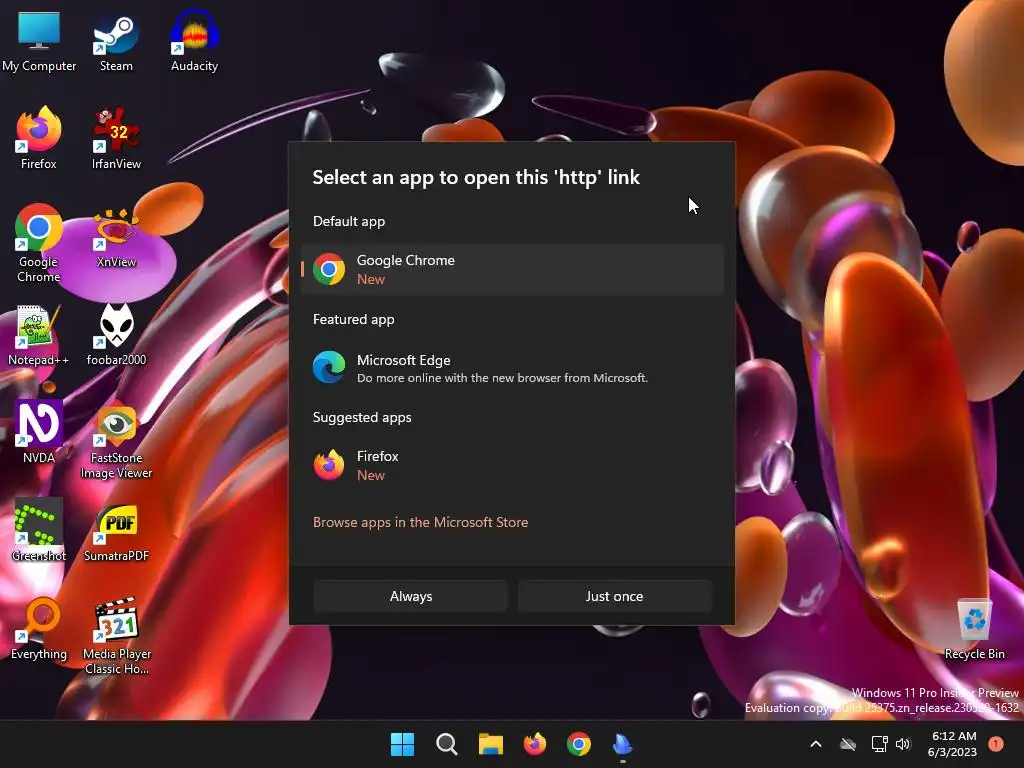Select the XnView desktop shortcut
Screen dimensions: 1024x768
pyautogui.click(x=116, y=238)
